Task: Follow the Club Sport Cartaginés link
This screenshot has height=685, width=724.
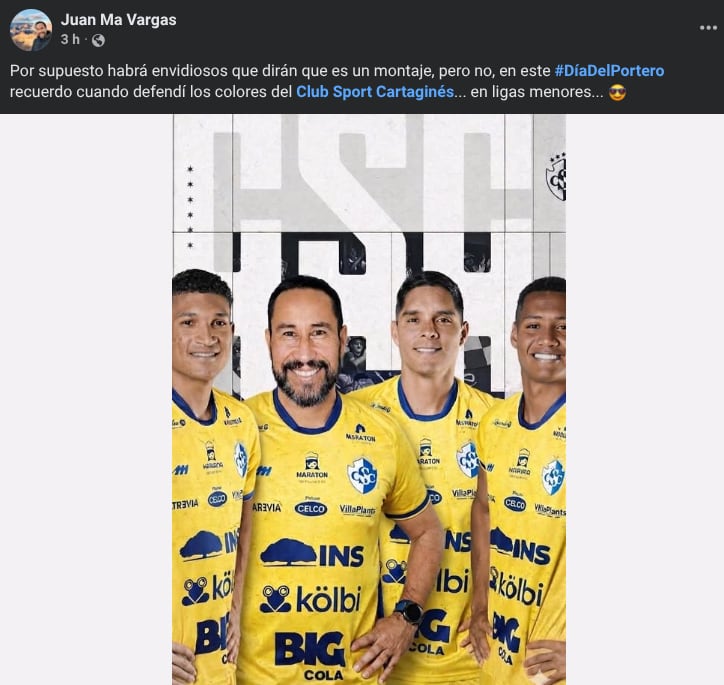Action: [x=375, y=92]
